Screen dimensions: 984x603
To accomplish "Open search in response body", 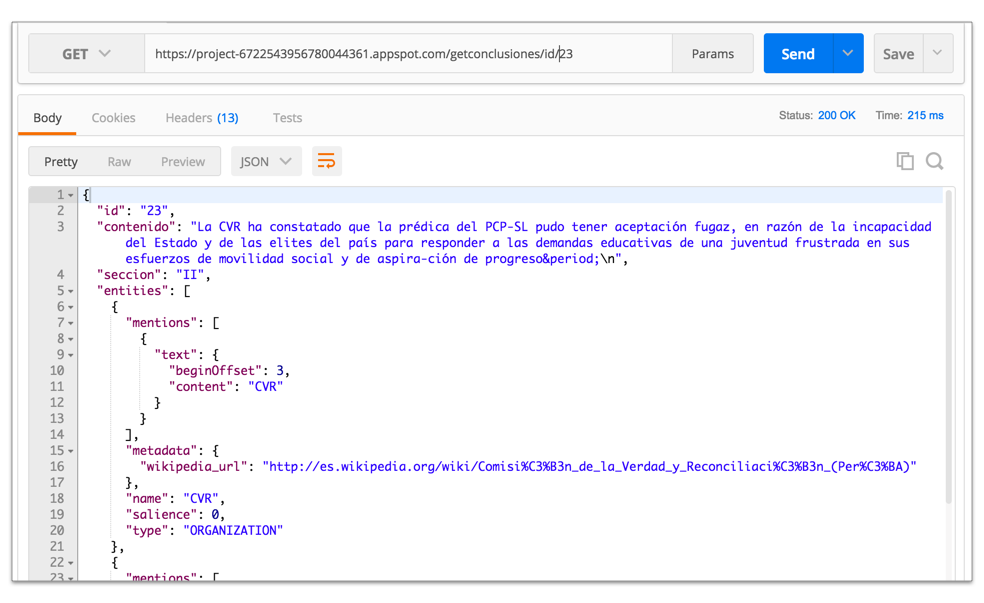I will tap(934, 161).
